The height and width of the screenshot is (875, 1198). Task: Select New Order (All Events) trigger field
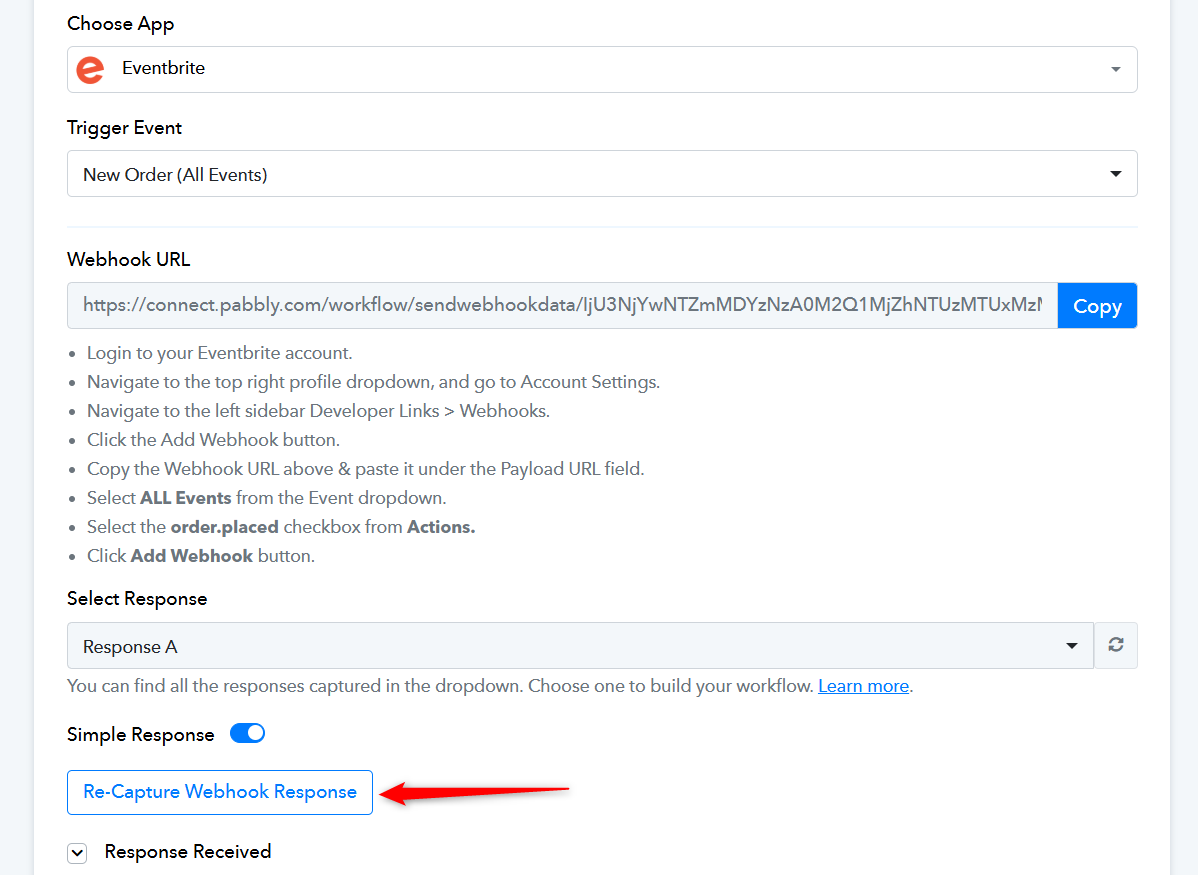point(602,173)
